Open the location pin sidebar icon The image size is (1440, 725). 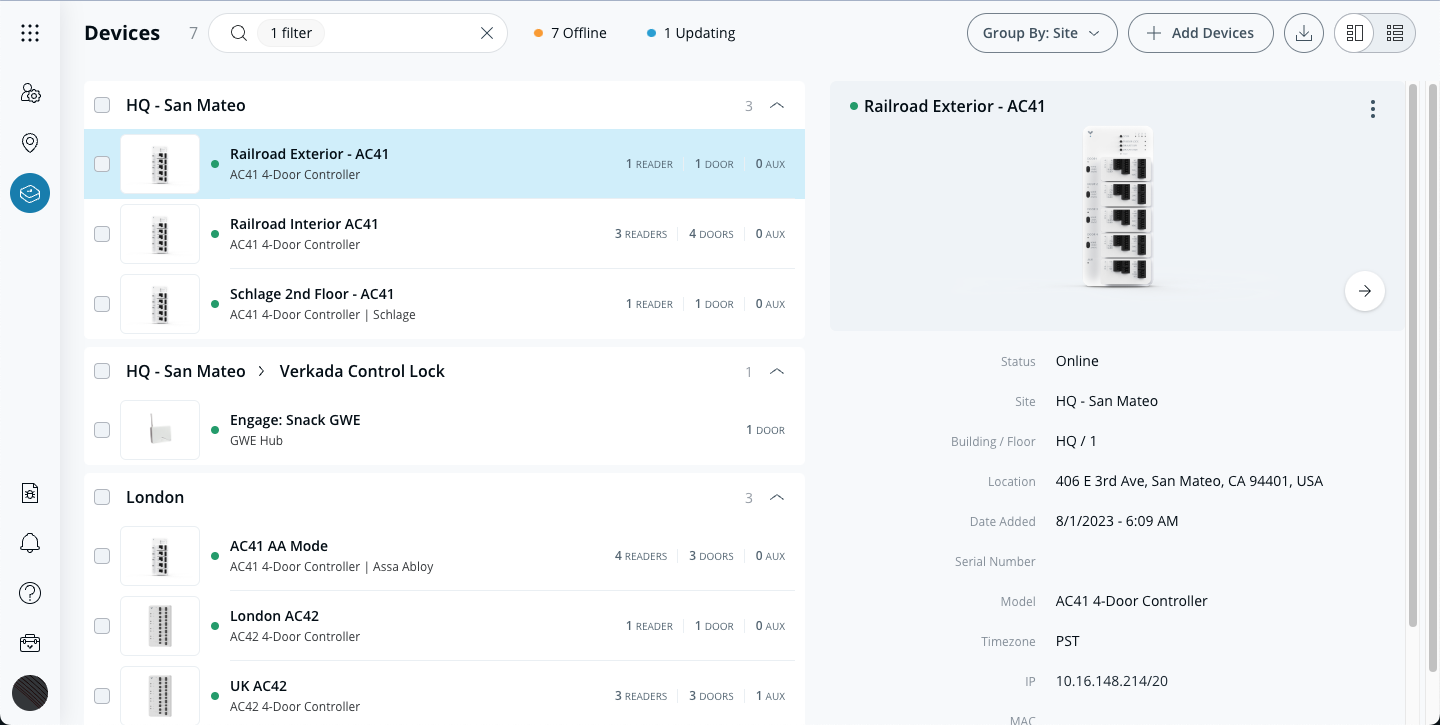[x=30, y=143]
